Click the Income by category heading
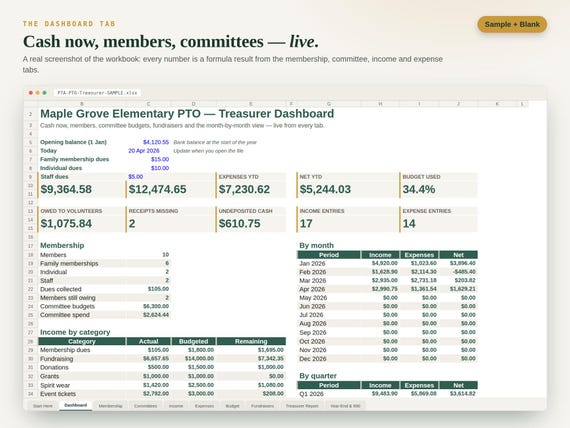Screen dimensions: 570x428 click(x=75, y=332)
